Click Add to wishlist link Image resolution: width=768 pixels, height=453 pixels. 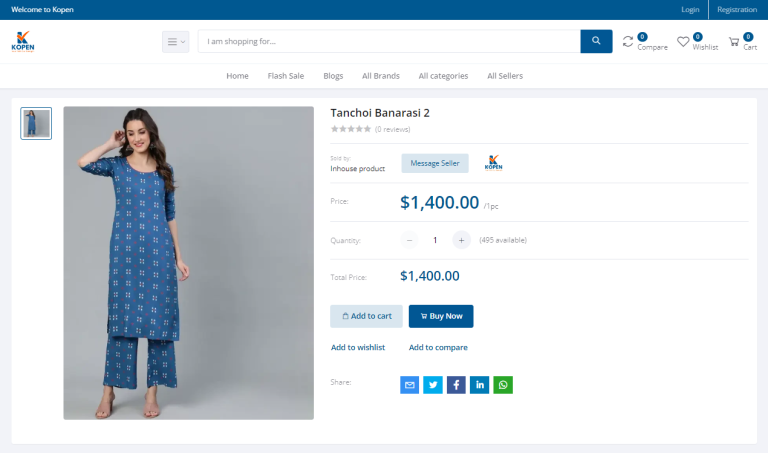[x=358, y=348]
